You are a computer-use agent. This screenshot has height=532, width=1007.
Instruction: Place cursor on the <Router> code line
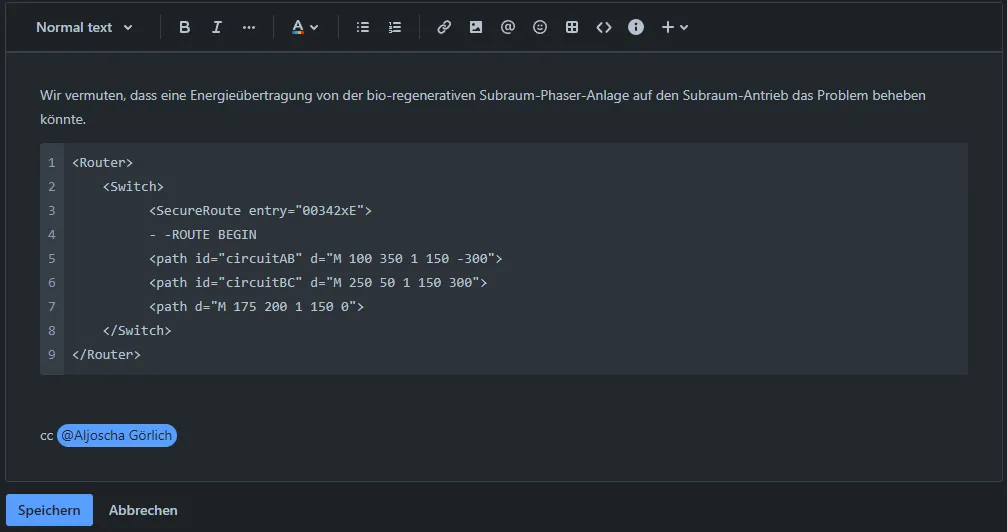click(103, 163)
